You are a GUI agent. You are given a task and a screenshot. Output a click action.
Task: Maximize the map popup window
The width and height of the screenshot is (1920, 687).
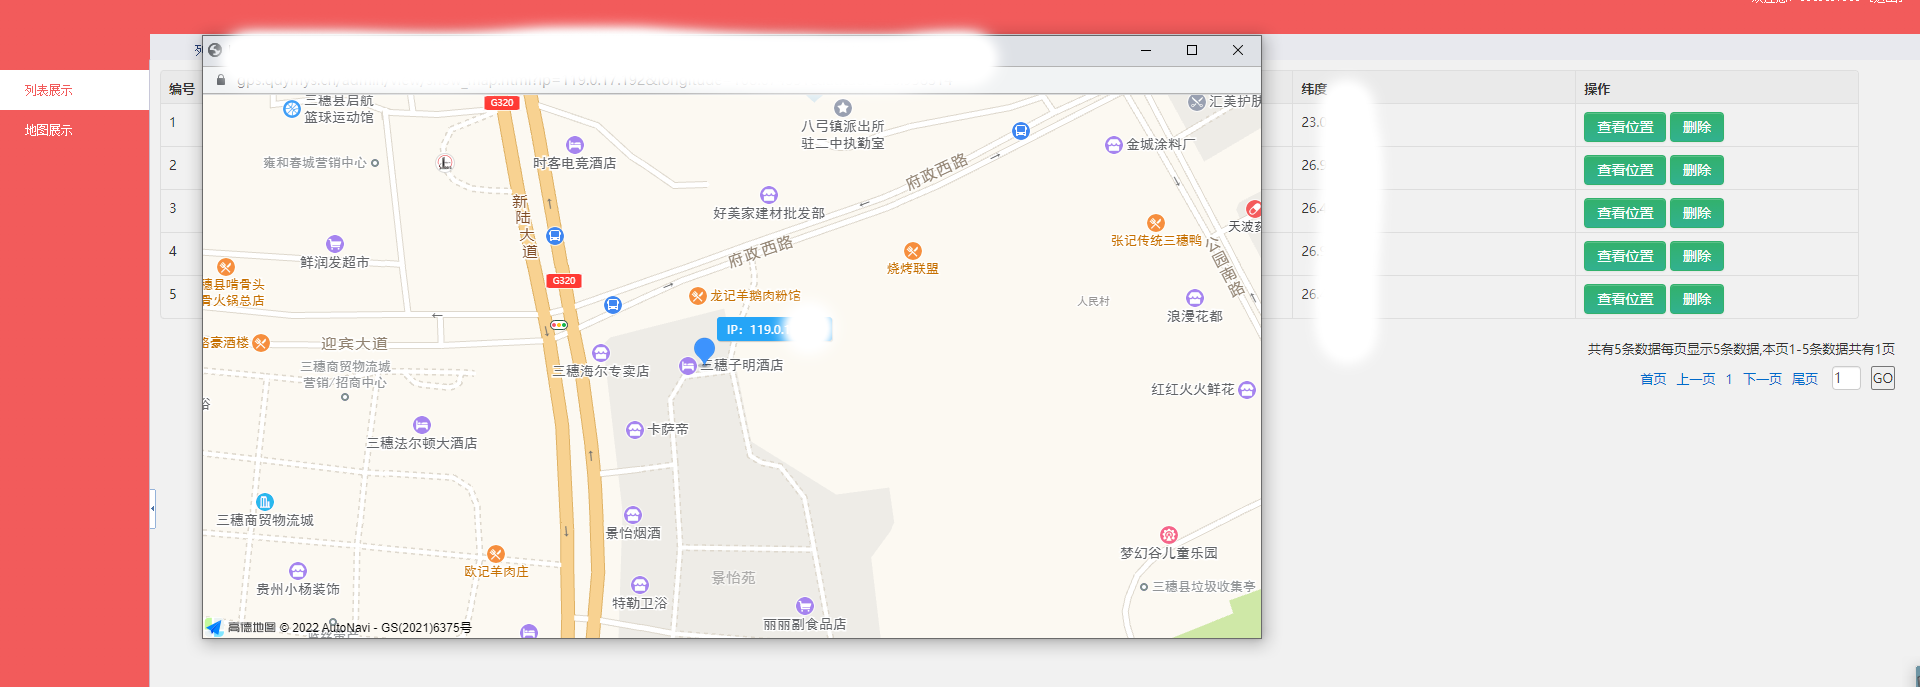click(1192, 50)
